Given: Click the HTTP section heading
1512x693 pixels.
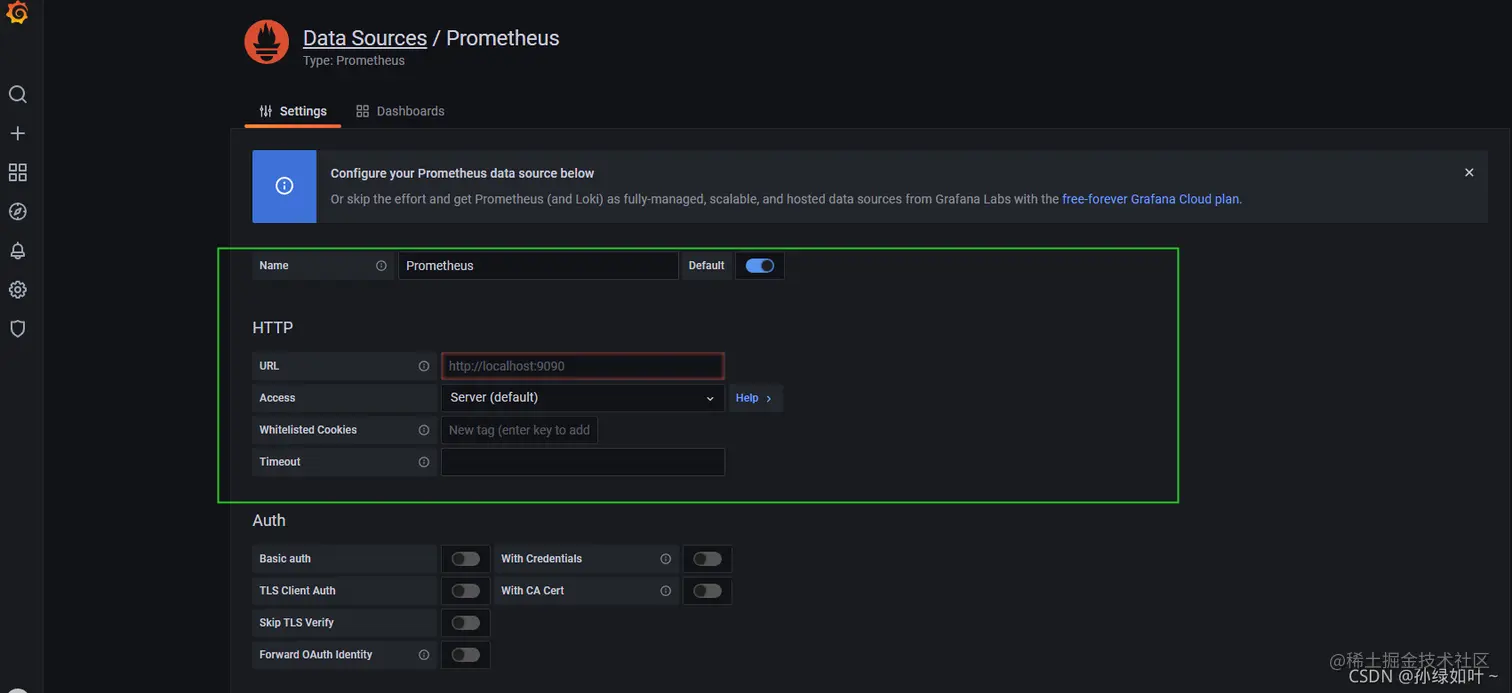Looking at the screenshot, I should point(273,328).
